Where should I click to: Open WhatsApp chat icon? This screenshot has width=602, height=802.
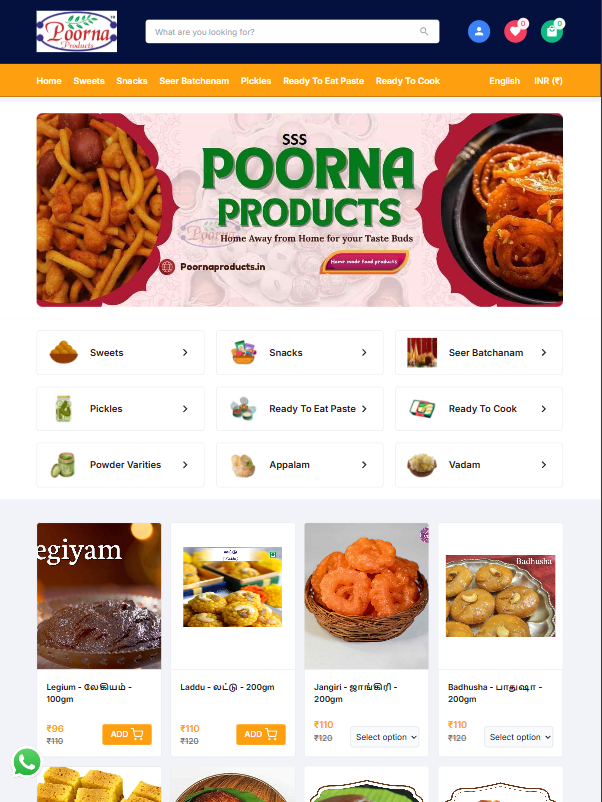point(27,763)
